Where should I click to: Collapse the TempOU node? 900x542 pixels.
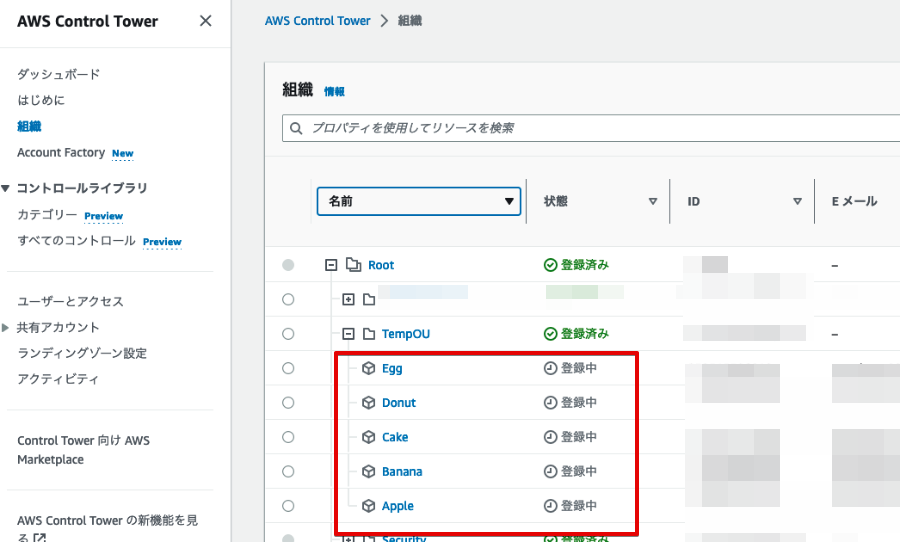[x=348, y=334]
